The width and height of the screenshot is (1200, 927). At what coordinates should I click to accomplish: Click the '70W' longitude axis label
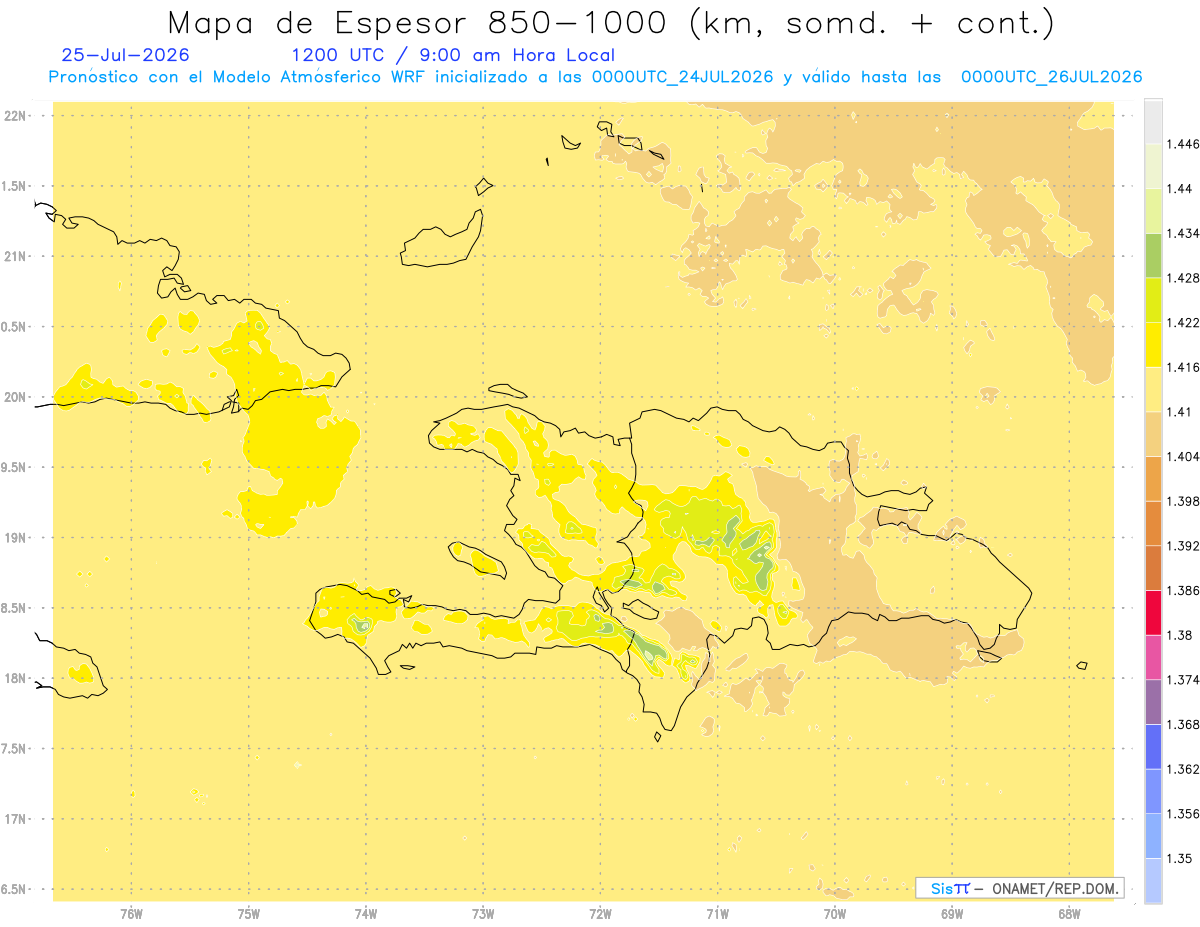coord(835,913)
